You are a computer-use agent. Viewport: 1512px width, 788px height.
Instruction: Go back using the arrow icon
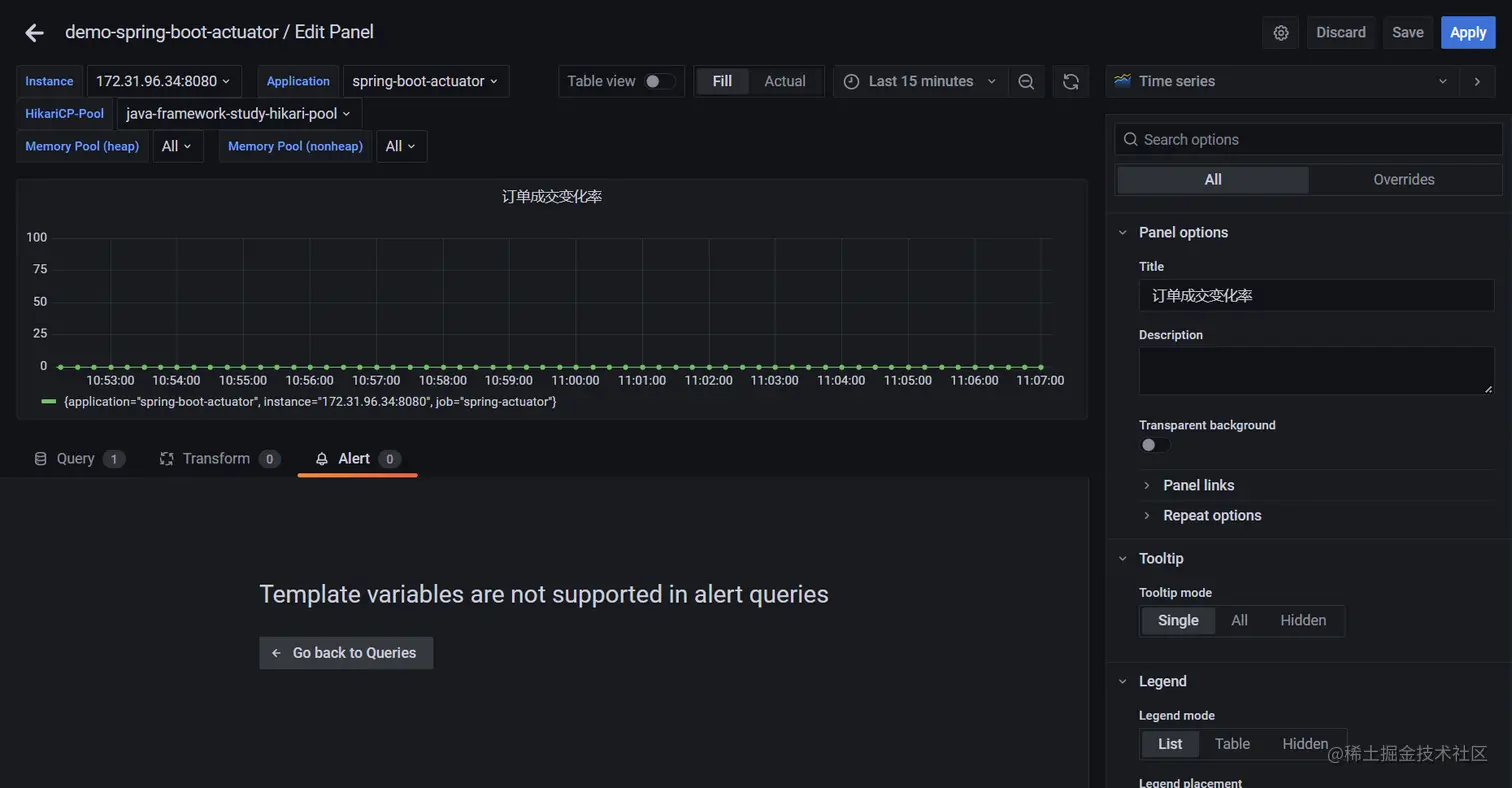tap(35, 33)
